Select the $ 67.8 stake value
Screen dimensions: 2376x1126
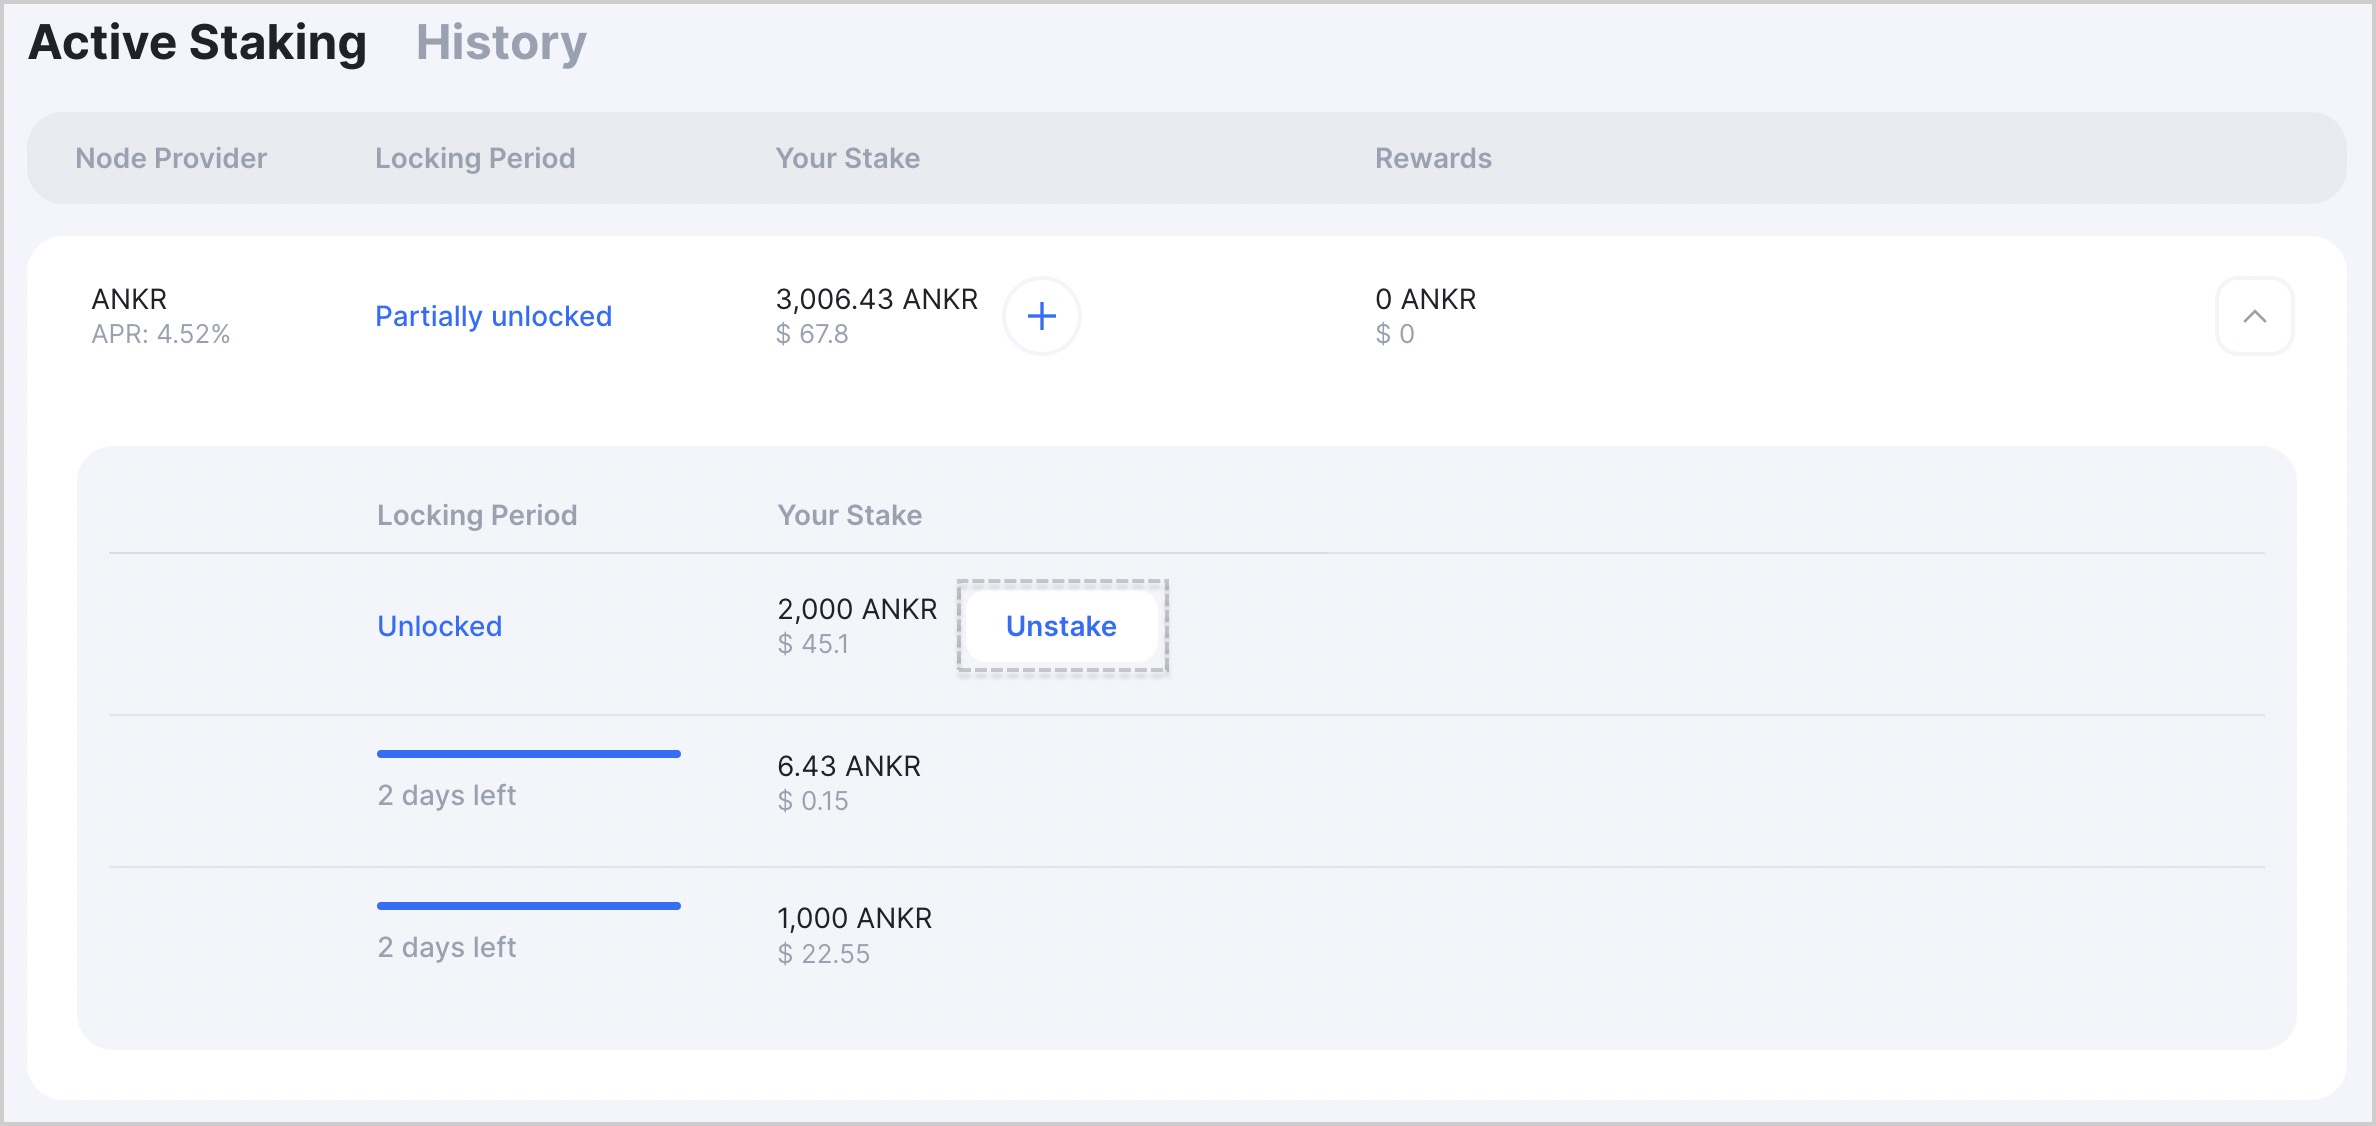point(812,334)
